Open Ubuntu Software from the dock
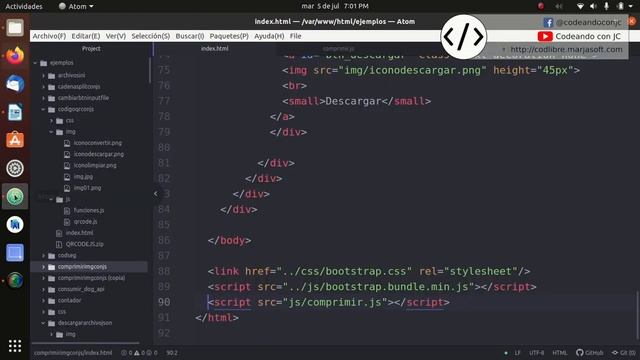640x360 pixels. pyautogui.click(x=15, y=140)
